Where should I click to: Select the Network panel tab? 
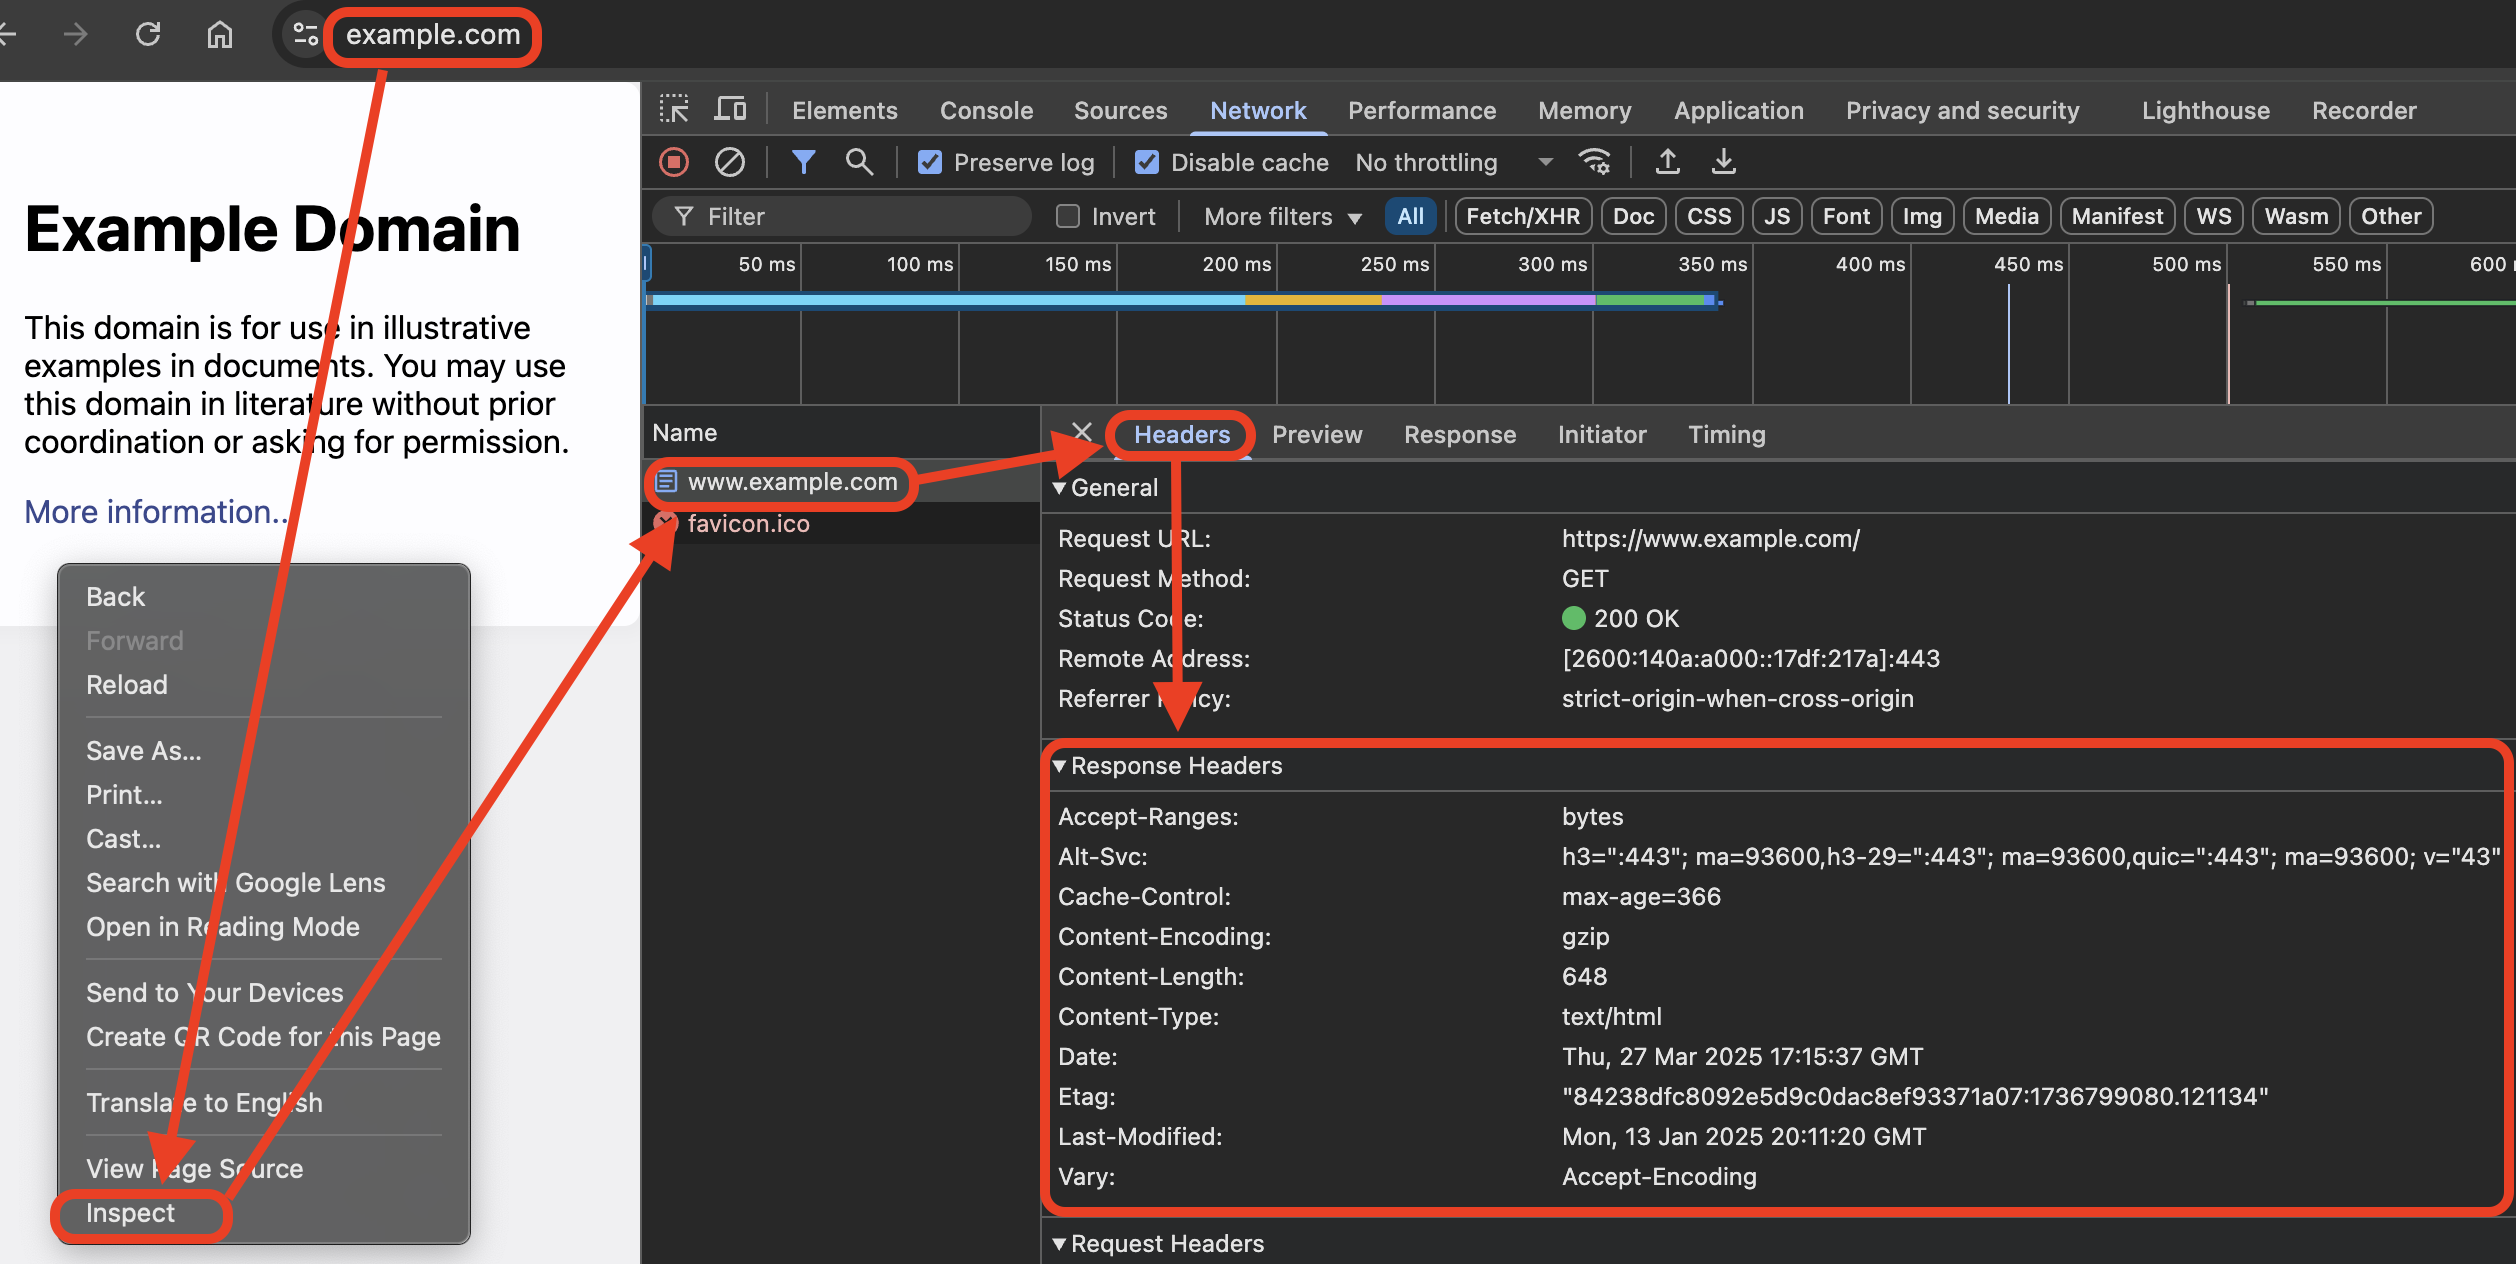(1258, 110)
